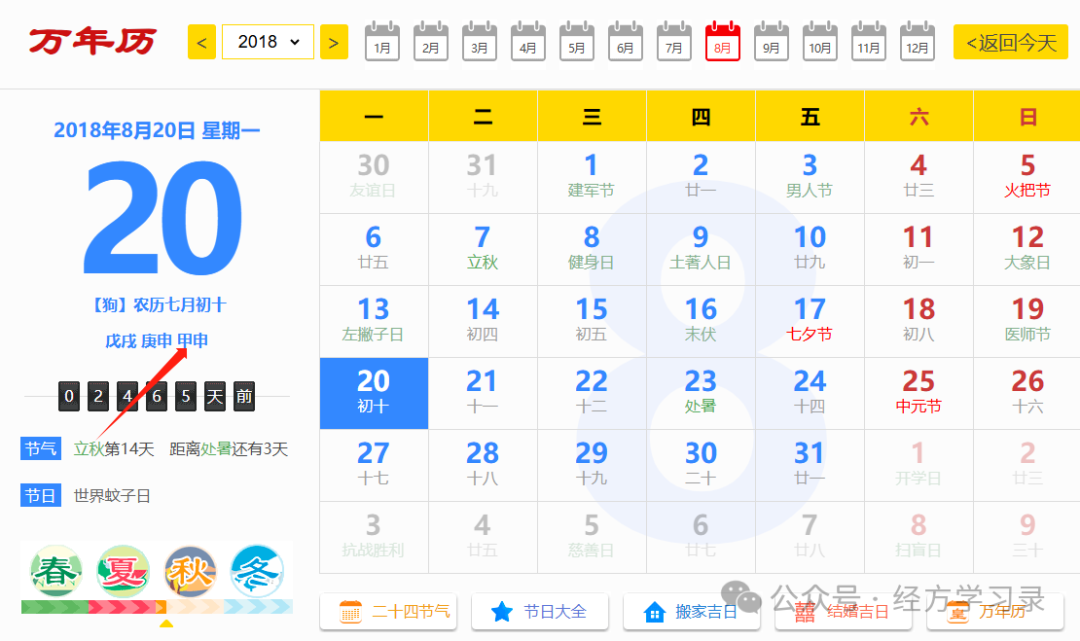Select the 春 spring season icon
Image resolution: width=1080 pixels, height=641 pixels.
tap(55, 572)
